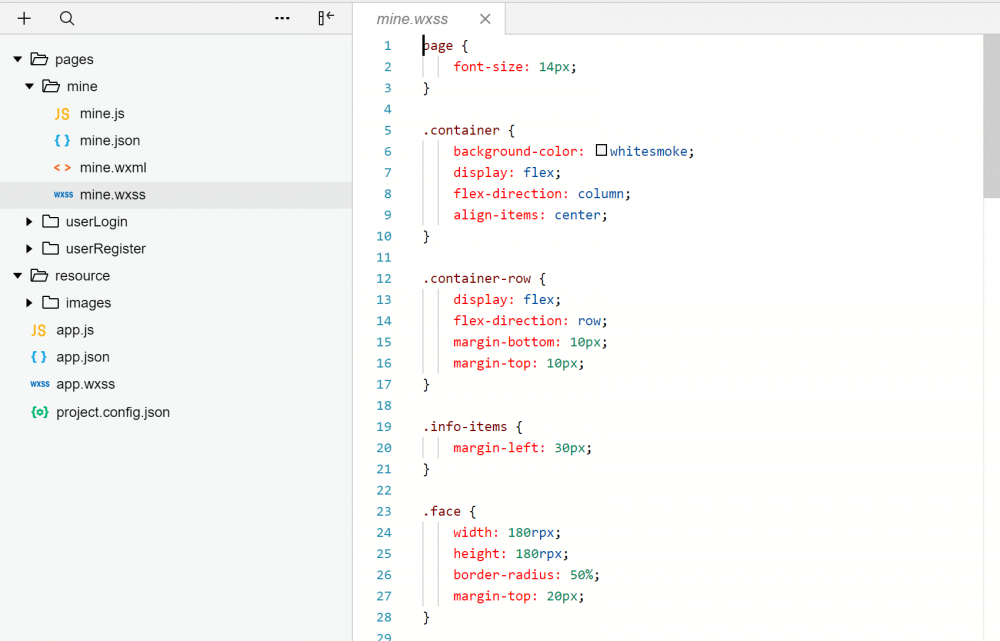This screenshot has height=641, width=1000.
Task: Click the mine.wxml angle brackets icon
Action: tap(62, 168)
